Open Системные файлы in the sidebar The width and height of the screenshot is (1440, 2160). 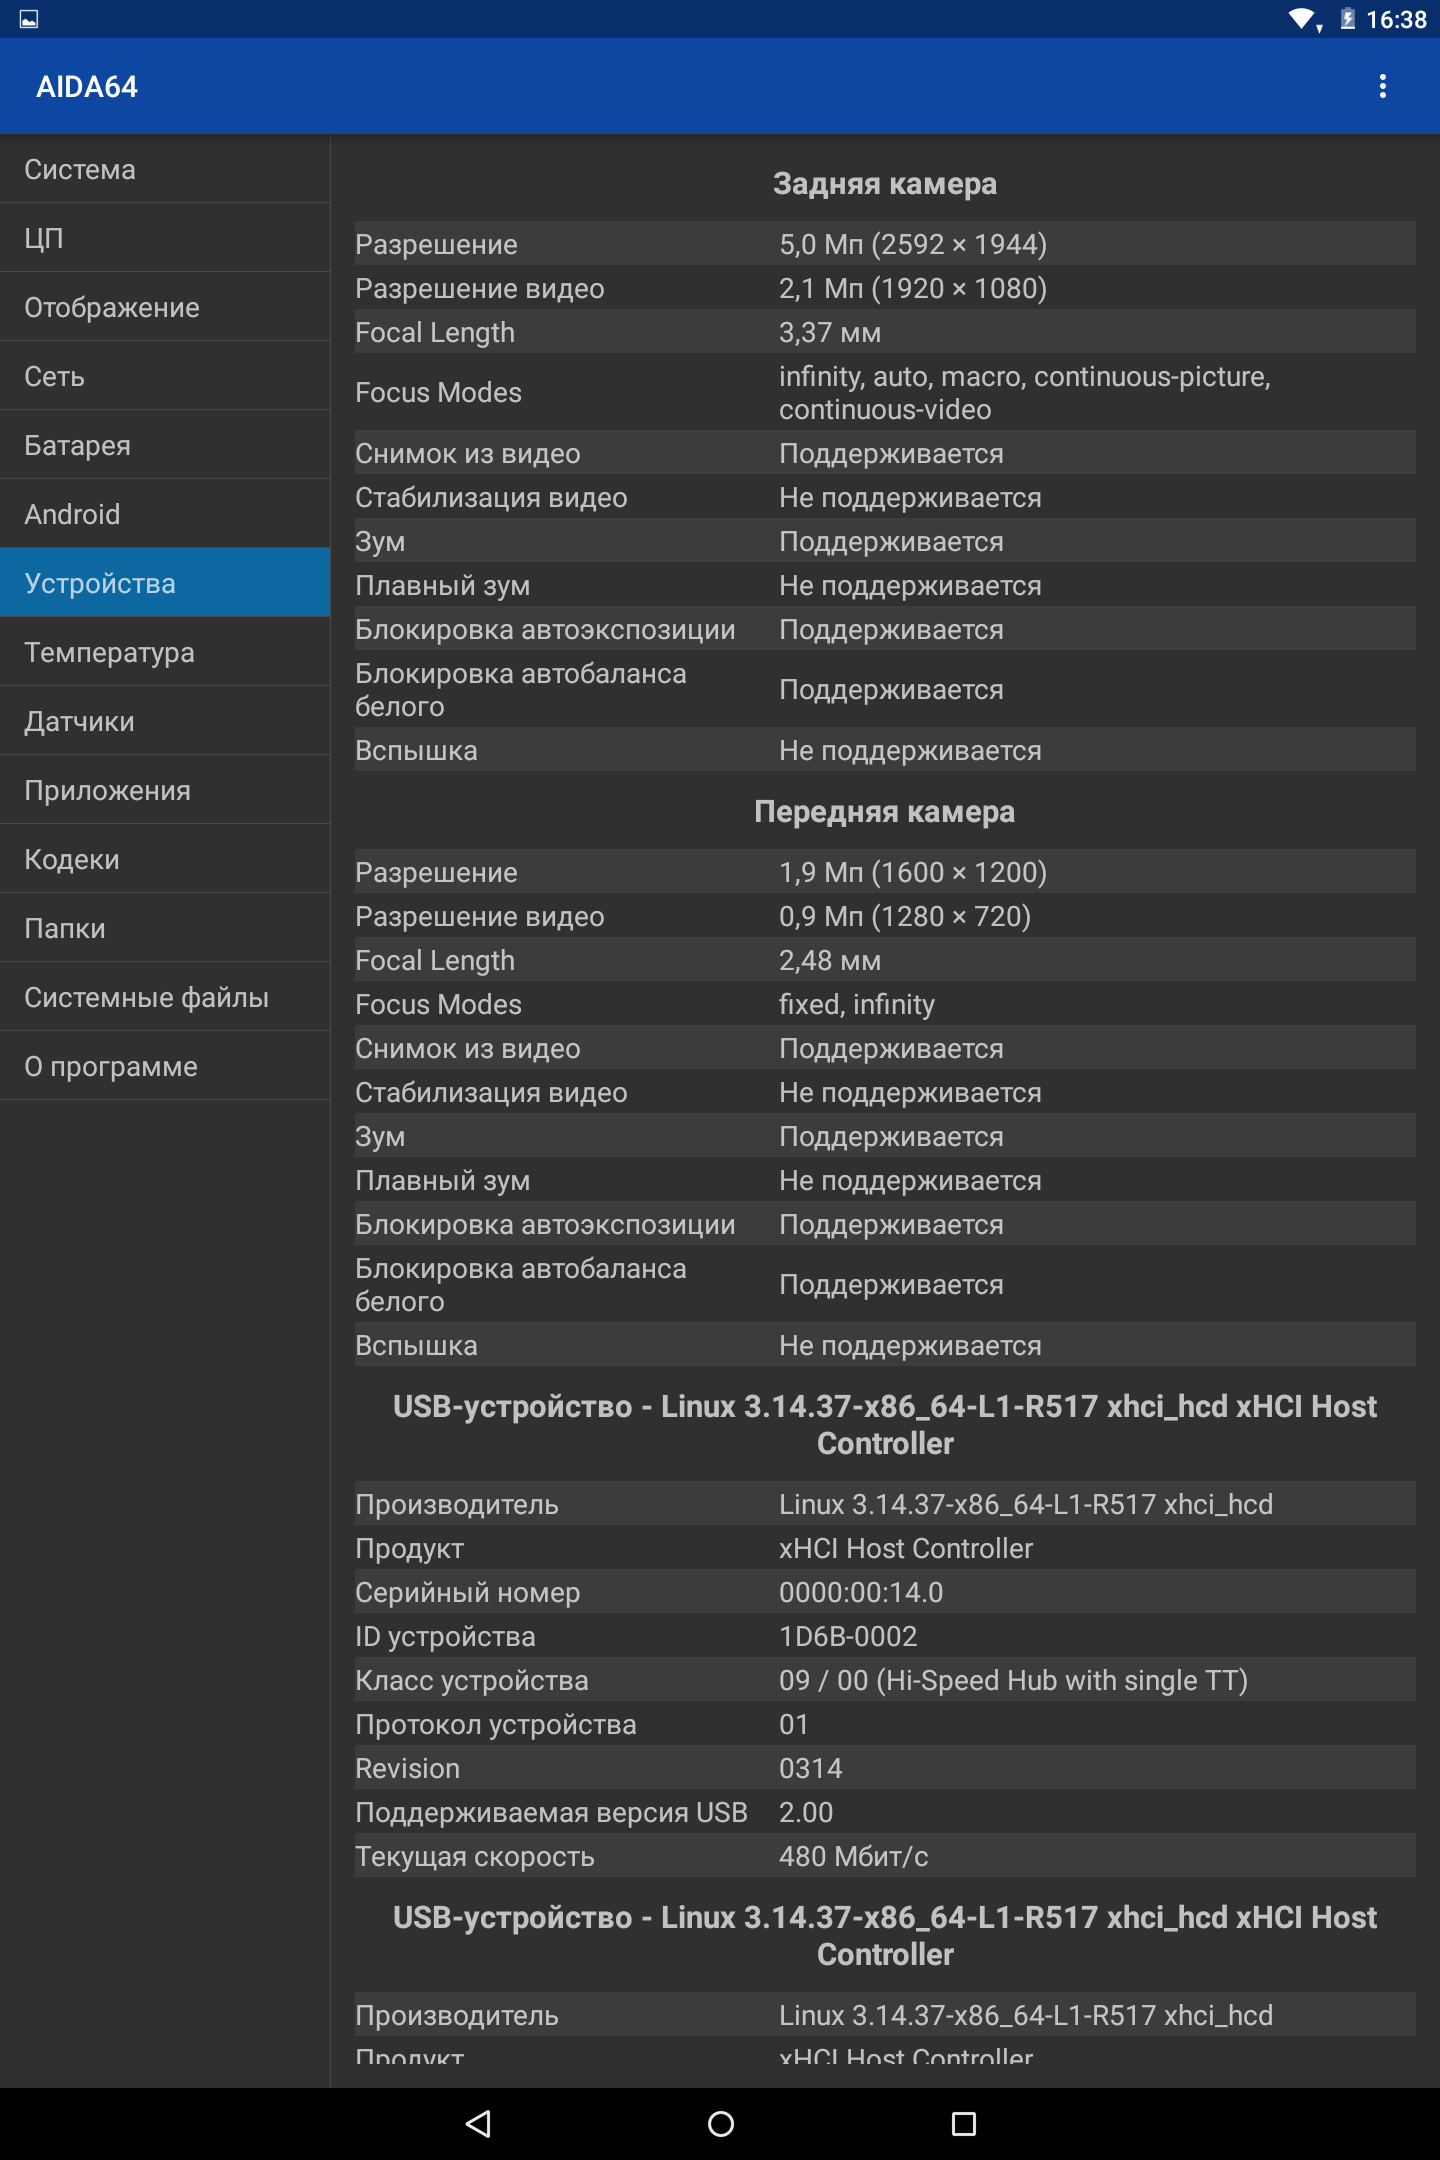tap(165, 997)
